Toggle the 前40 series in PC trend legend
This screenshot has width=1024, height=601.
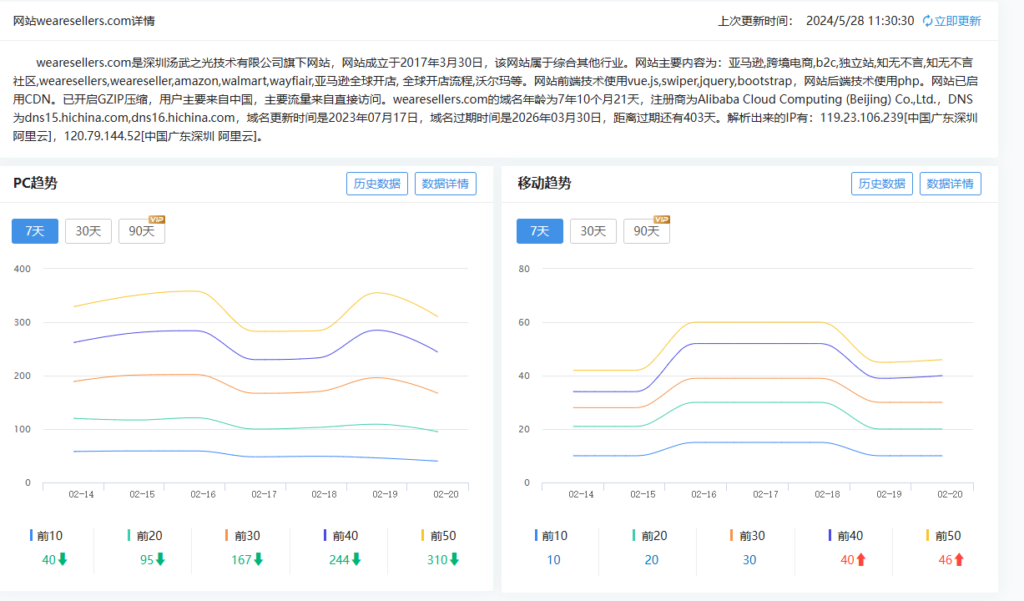pos(341,536)
